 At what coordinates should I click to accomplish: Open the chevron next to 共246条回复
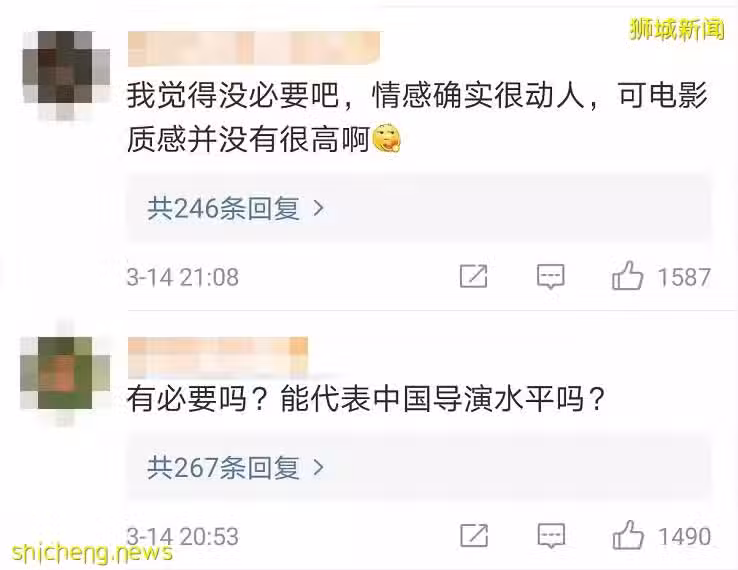pos(319,208)
